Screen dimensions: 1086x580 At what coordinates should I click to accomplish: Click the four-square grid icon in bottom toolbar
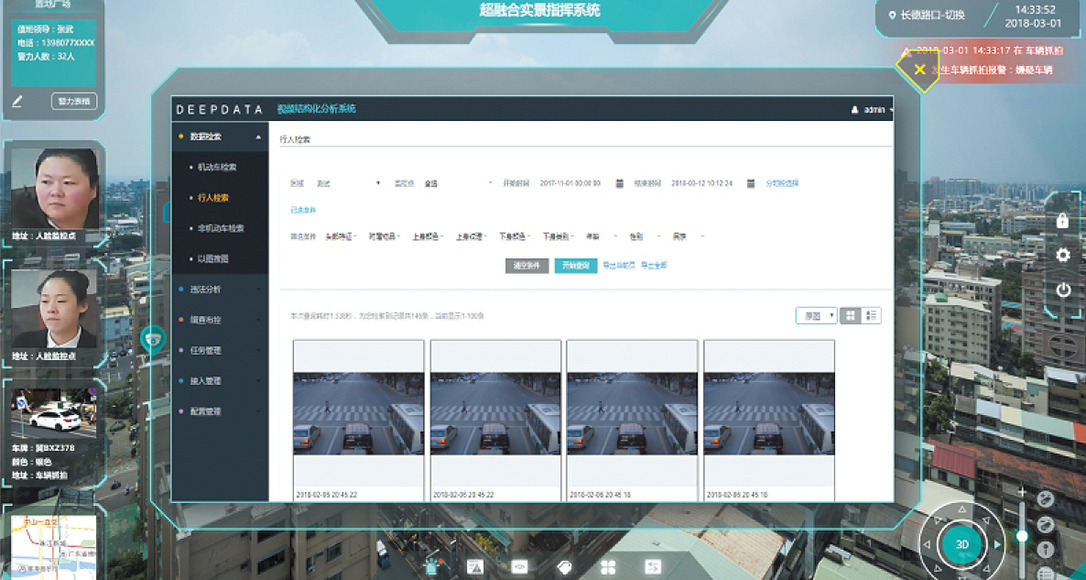pyautogui.click(x=608, y=568)
